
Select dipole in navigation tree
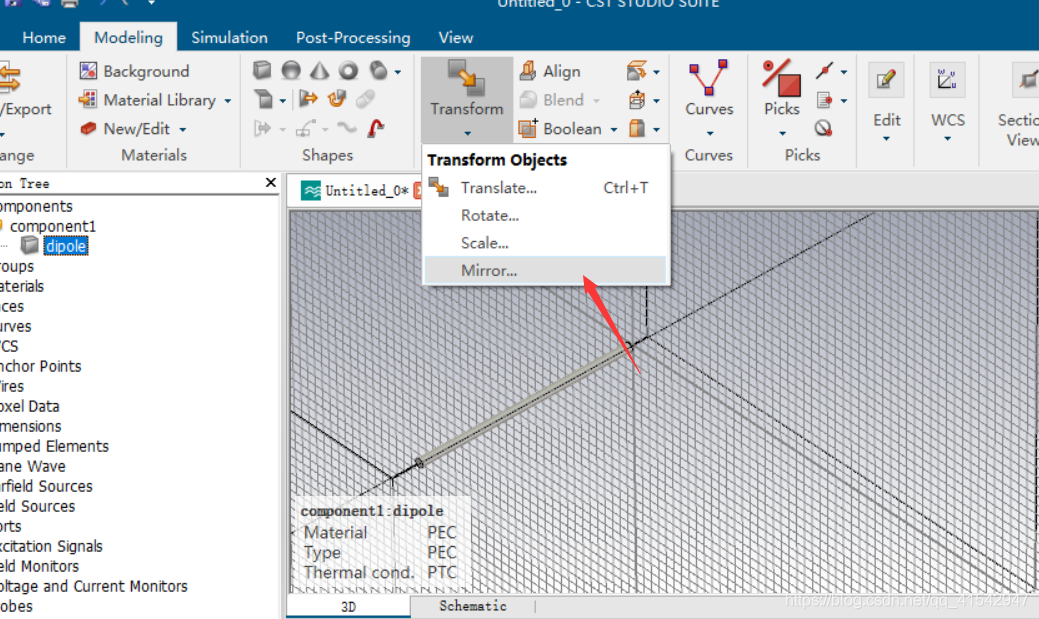tap(66, 246)
